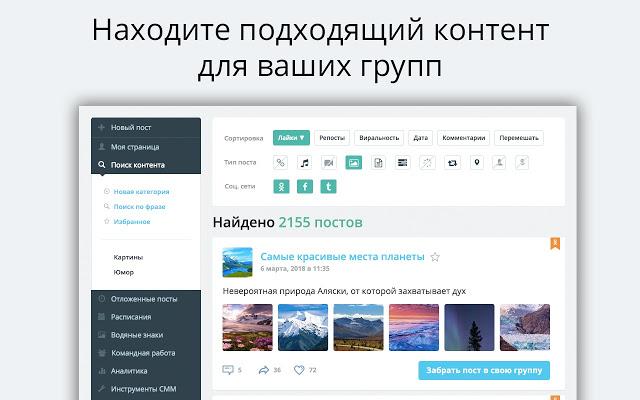Toggle the Facebook social network filter

pos(304,187)
